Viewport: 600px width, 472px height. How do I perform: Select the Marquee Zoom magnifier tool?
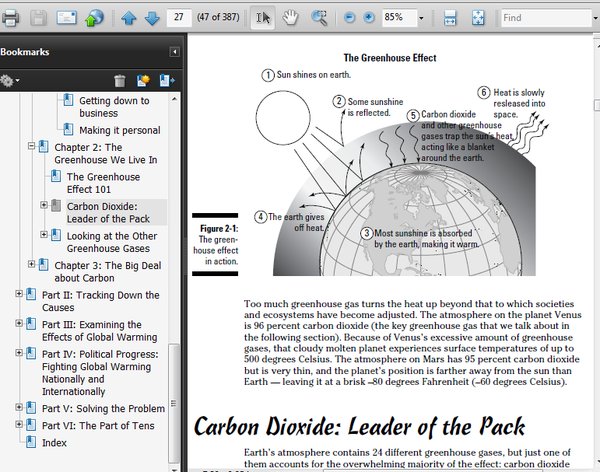pyautogui.click(x=320, y=18)
